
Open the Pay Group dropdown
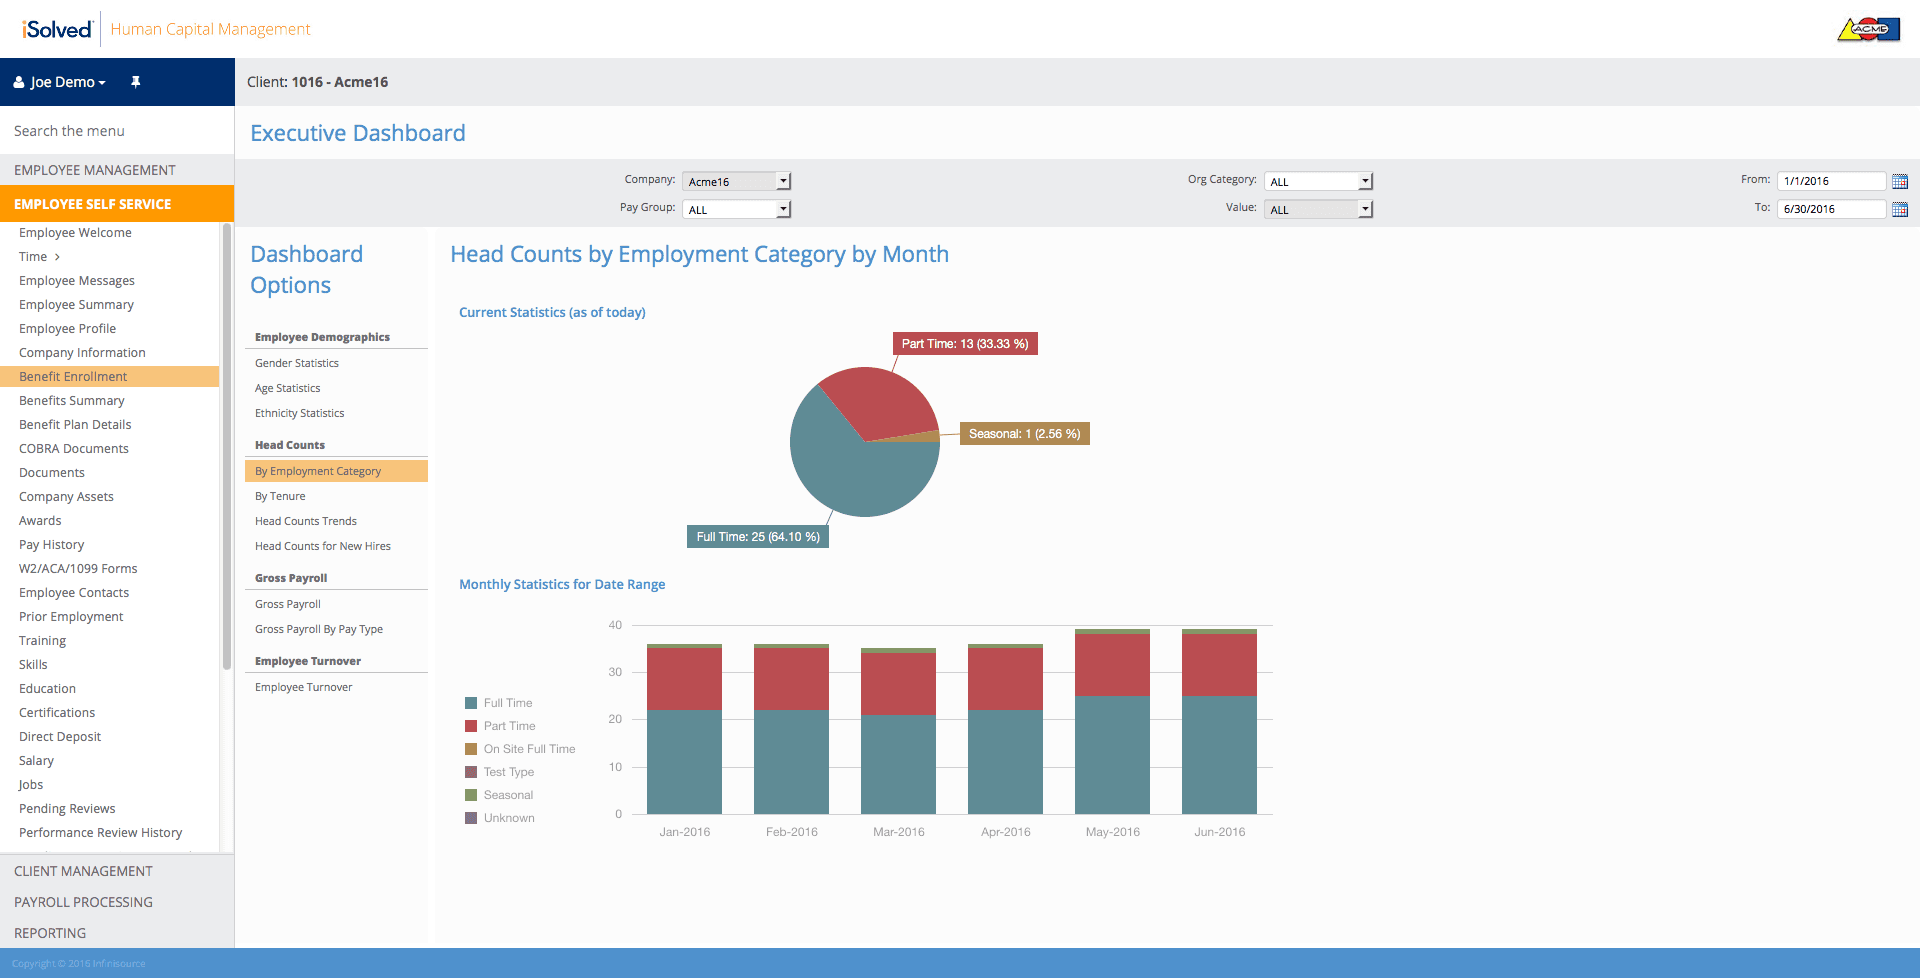coord(737,209)
